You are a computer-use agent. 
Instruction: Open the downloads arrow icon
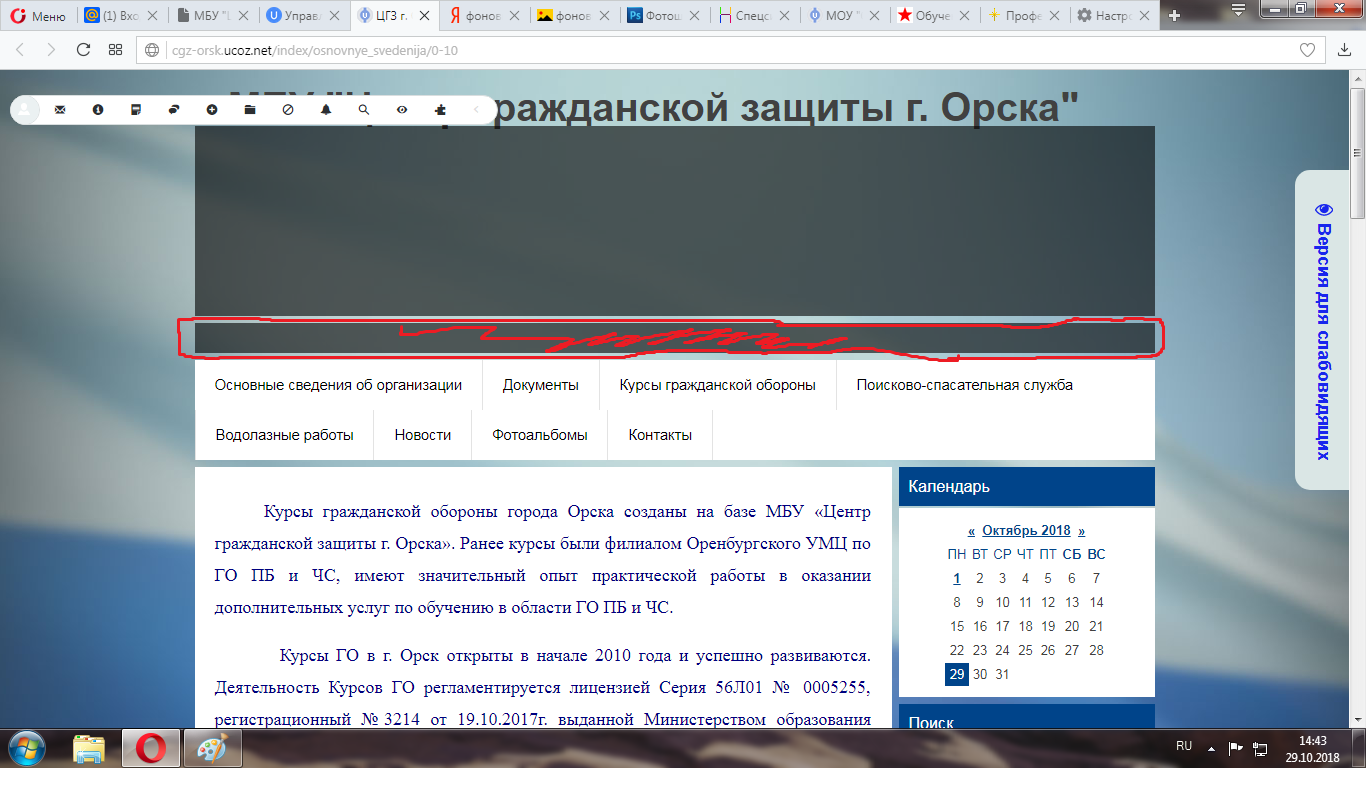[1343, 50]
